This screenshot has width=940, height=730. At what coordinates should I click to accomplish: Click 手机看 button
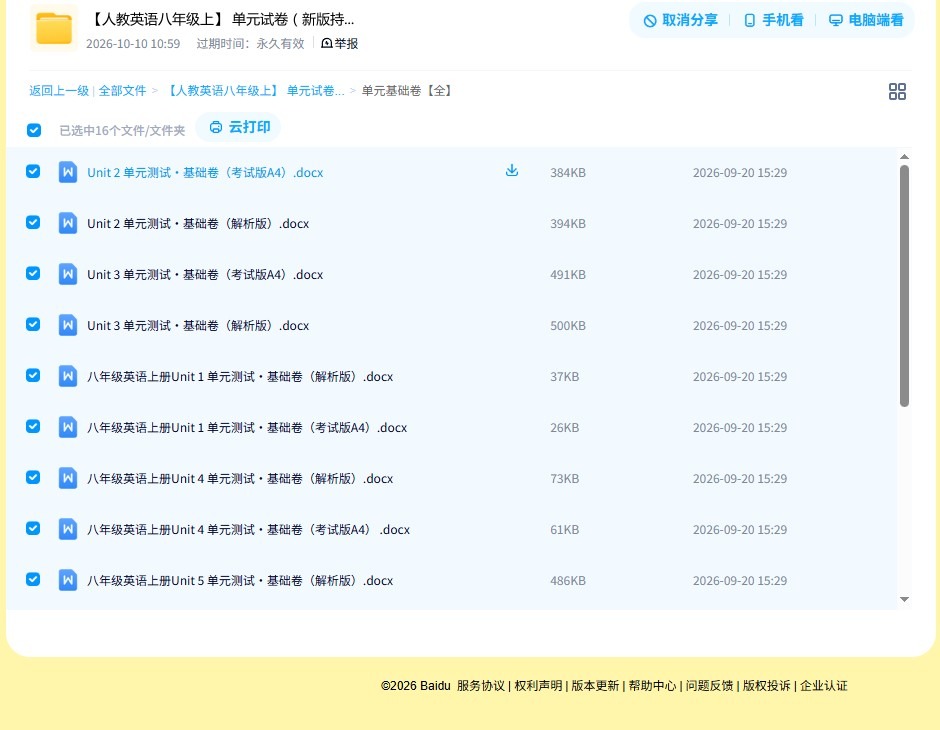pyautogui.click(x=773, y=20)
